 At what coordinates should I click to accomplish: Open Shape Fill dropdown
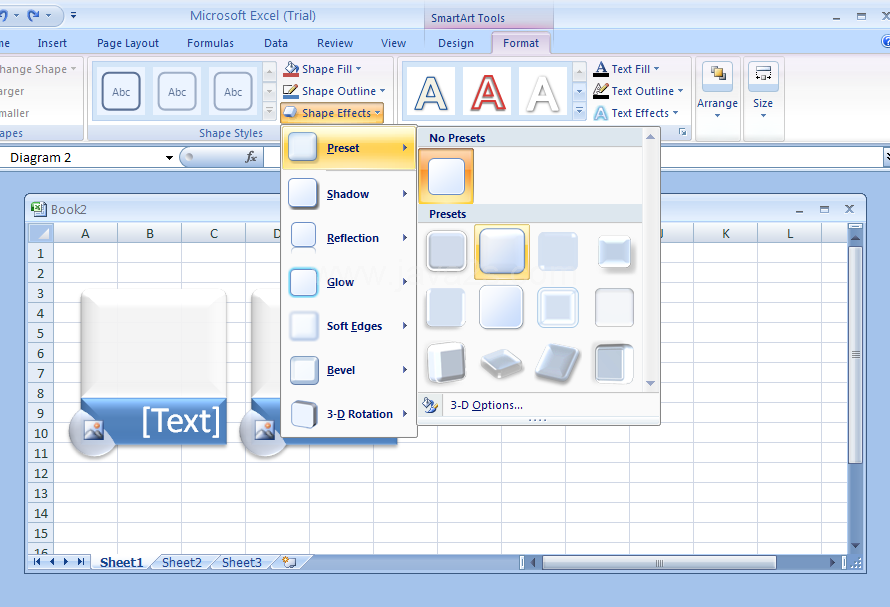pos(322,69)
